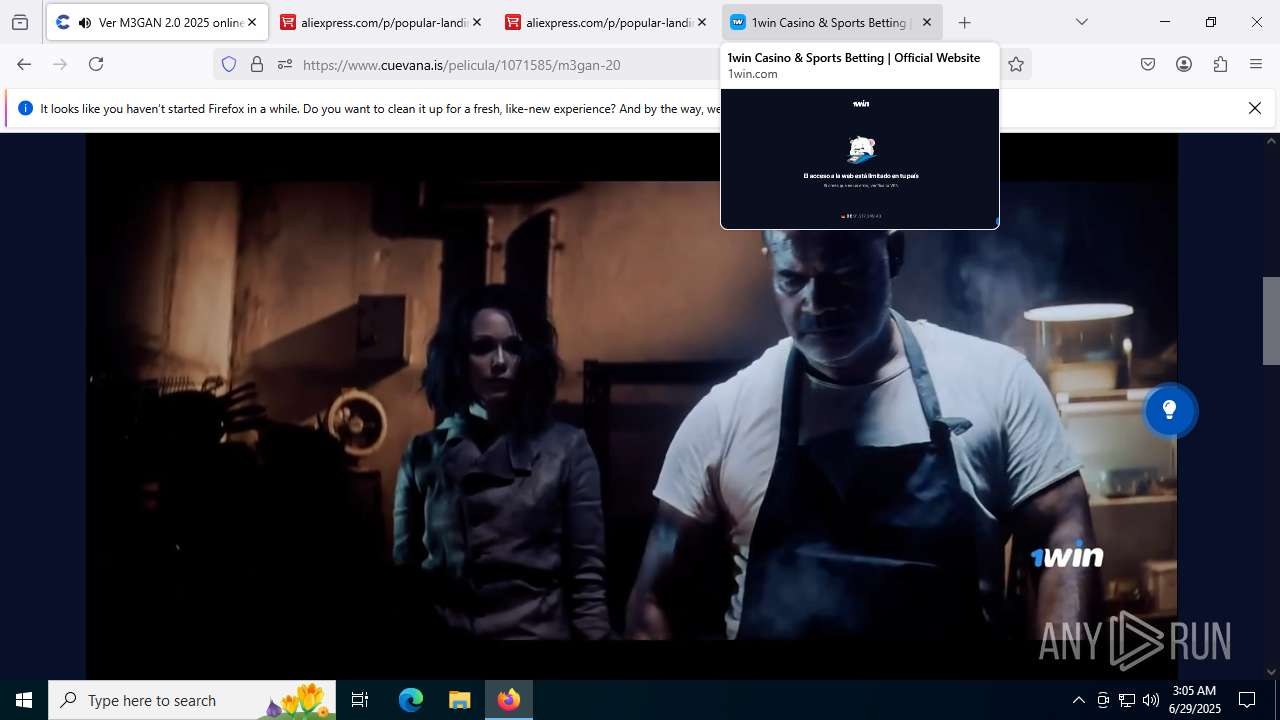
Task: Close the 1win Casino tab
Action: click(x=927, y=22)
